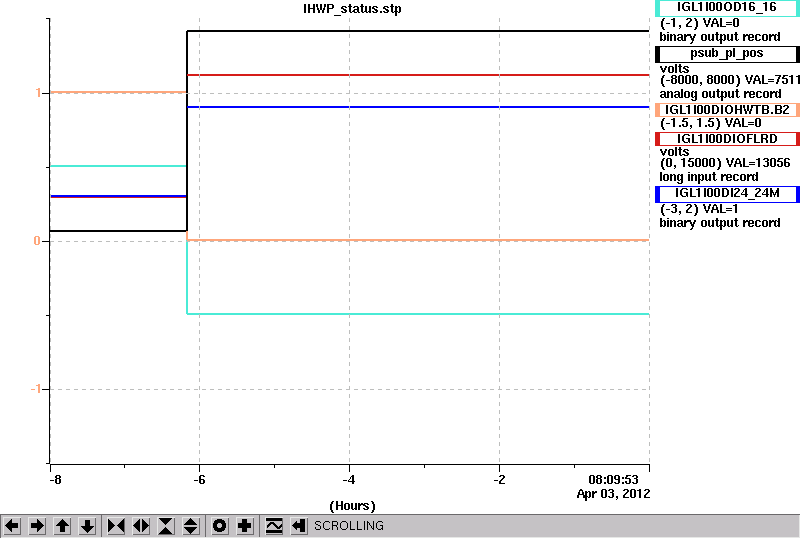
Task: Click the -1 tick label on the vertical axis
Action: [x=35, y=389]
